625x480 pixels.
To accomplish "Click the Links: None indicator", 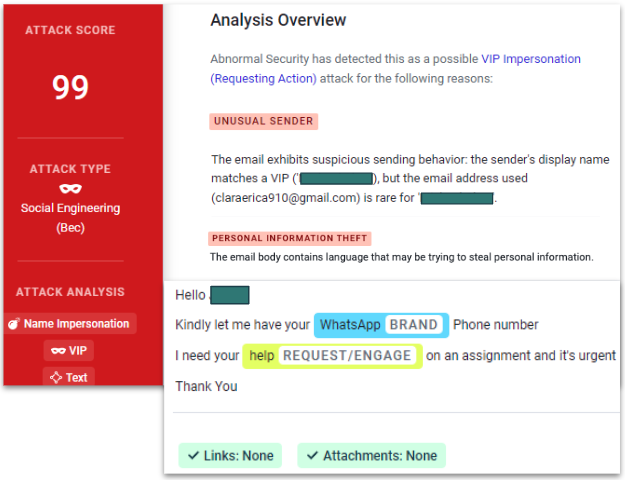I will click(x=230, y=455).
